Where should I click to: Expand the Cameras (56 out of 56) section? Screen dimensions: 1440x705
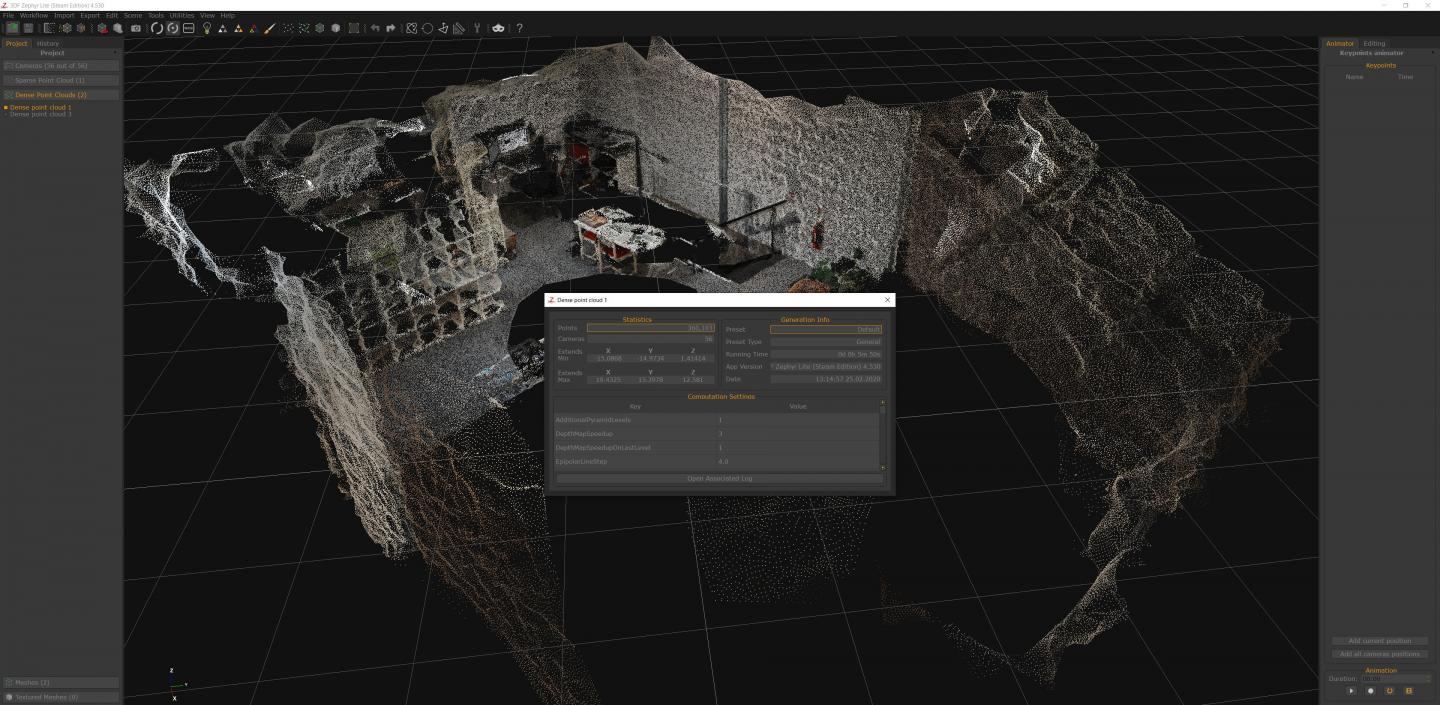[60, 66]
